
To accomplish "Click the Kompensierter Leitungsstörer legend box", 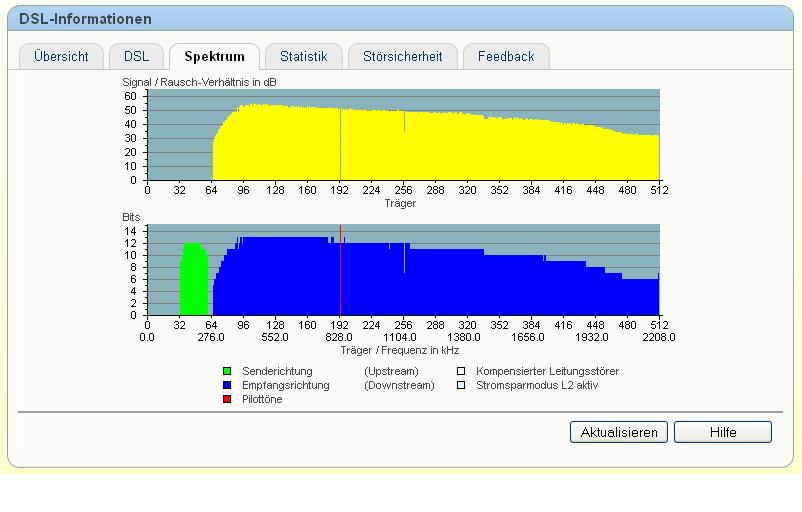I will coord(461,371).
